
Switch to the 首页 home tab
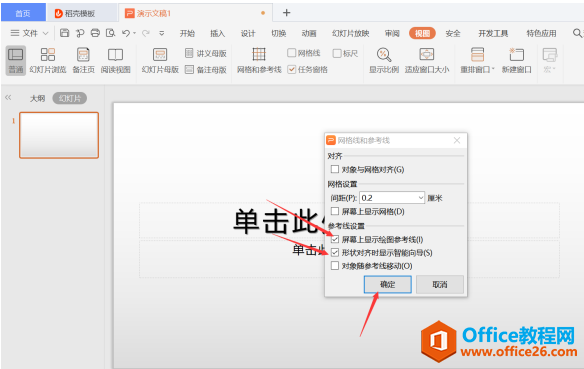[x=23, y=13]
